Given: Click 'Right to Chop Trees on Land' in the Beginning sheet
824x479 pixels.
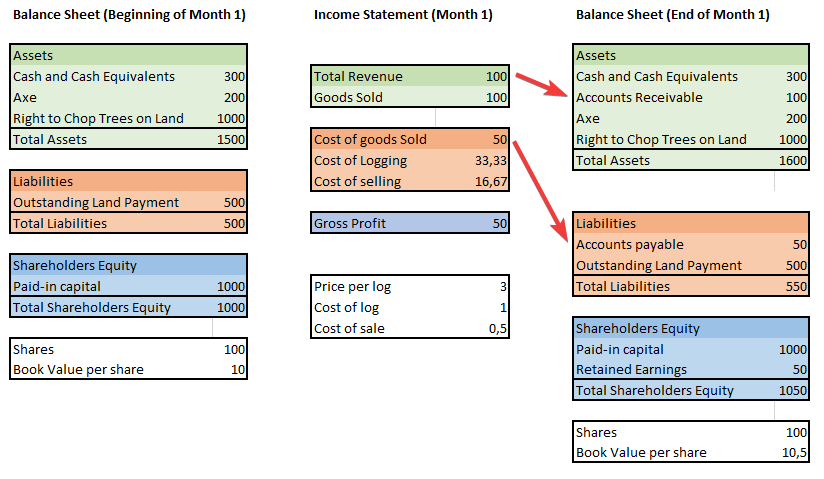Looking at the screenshot, I should (x=98, y=119).
